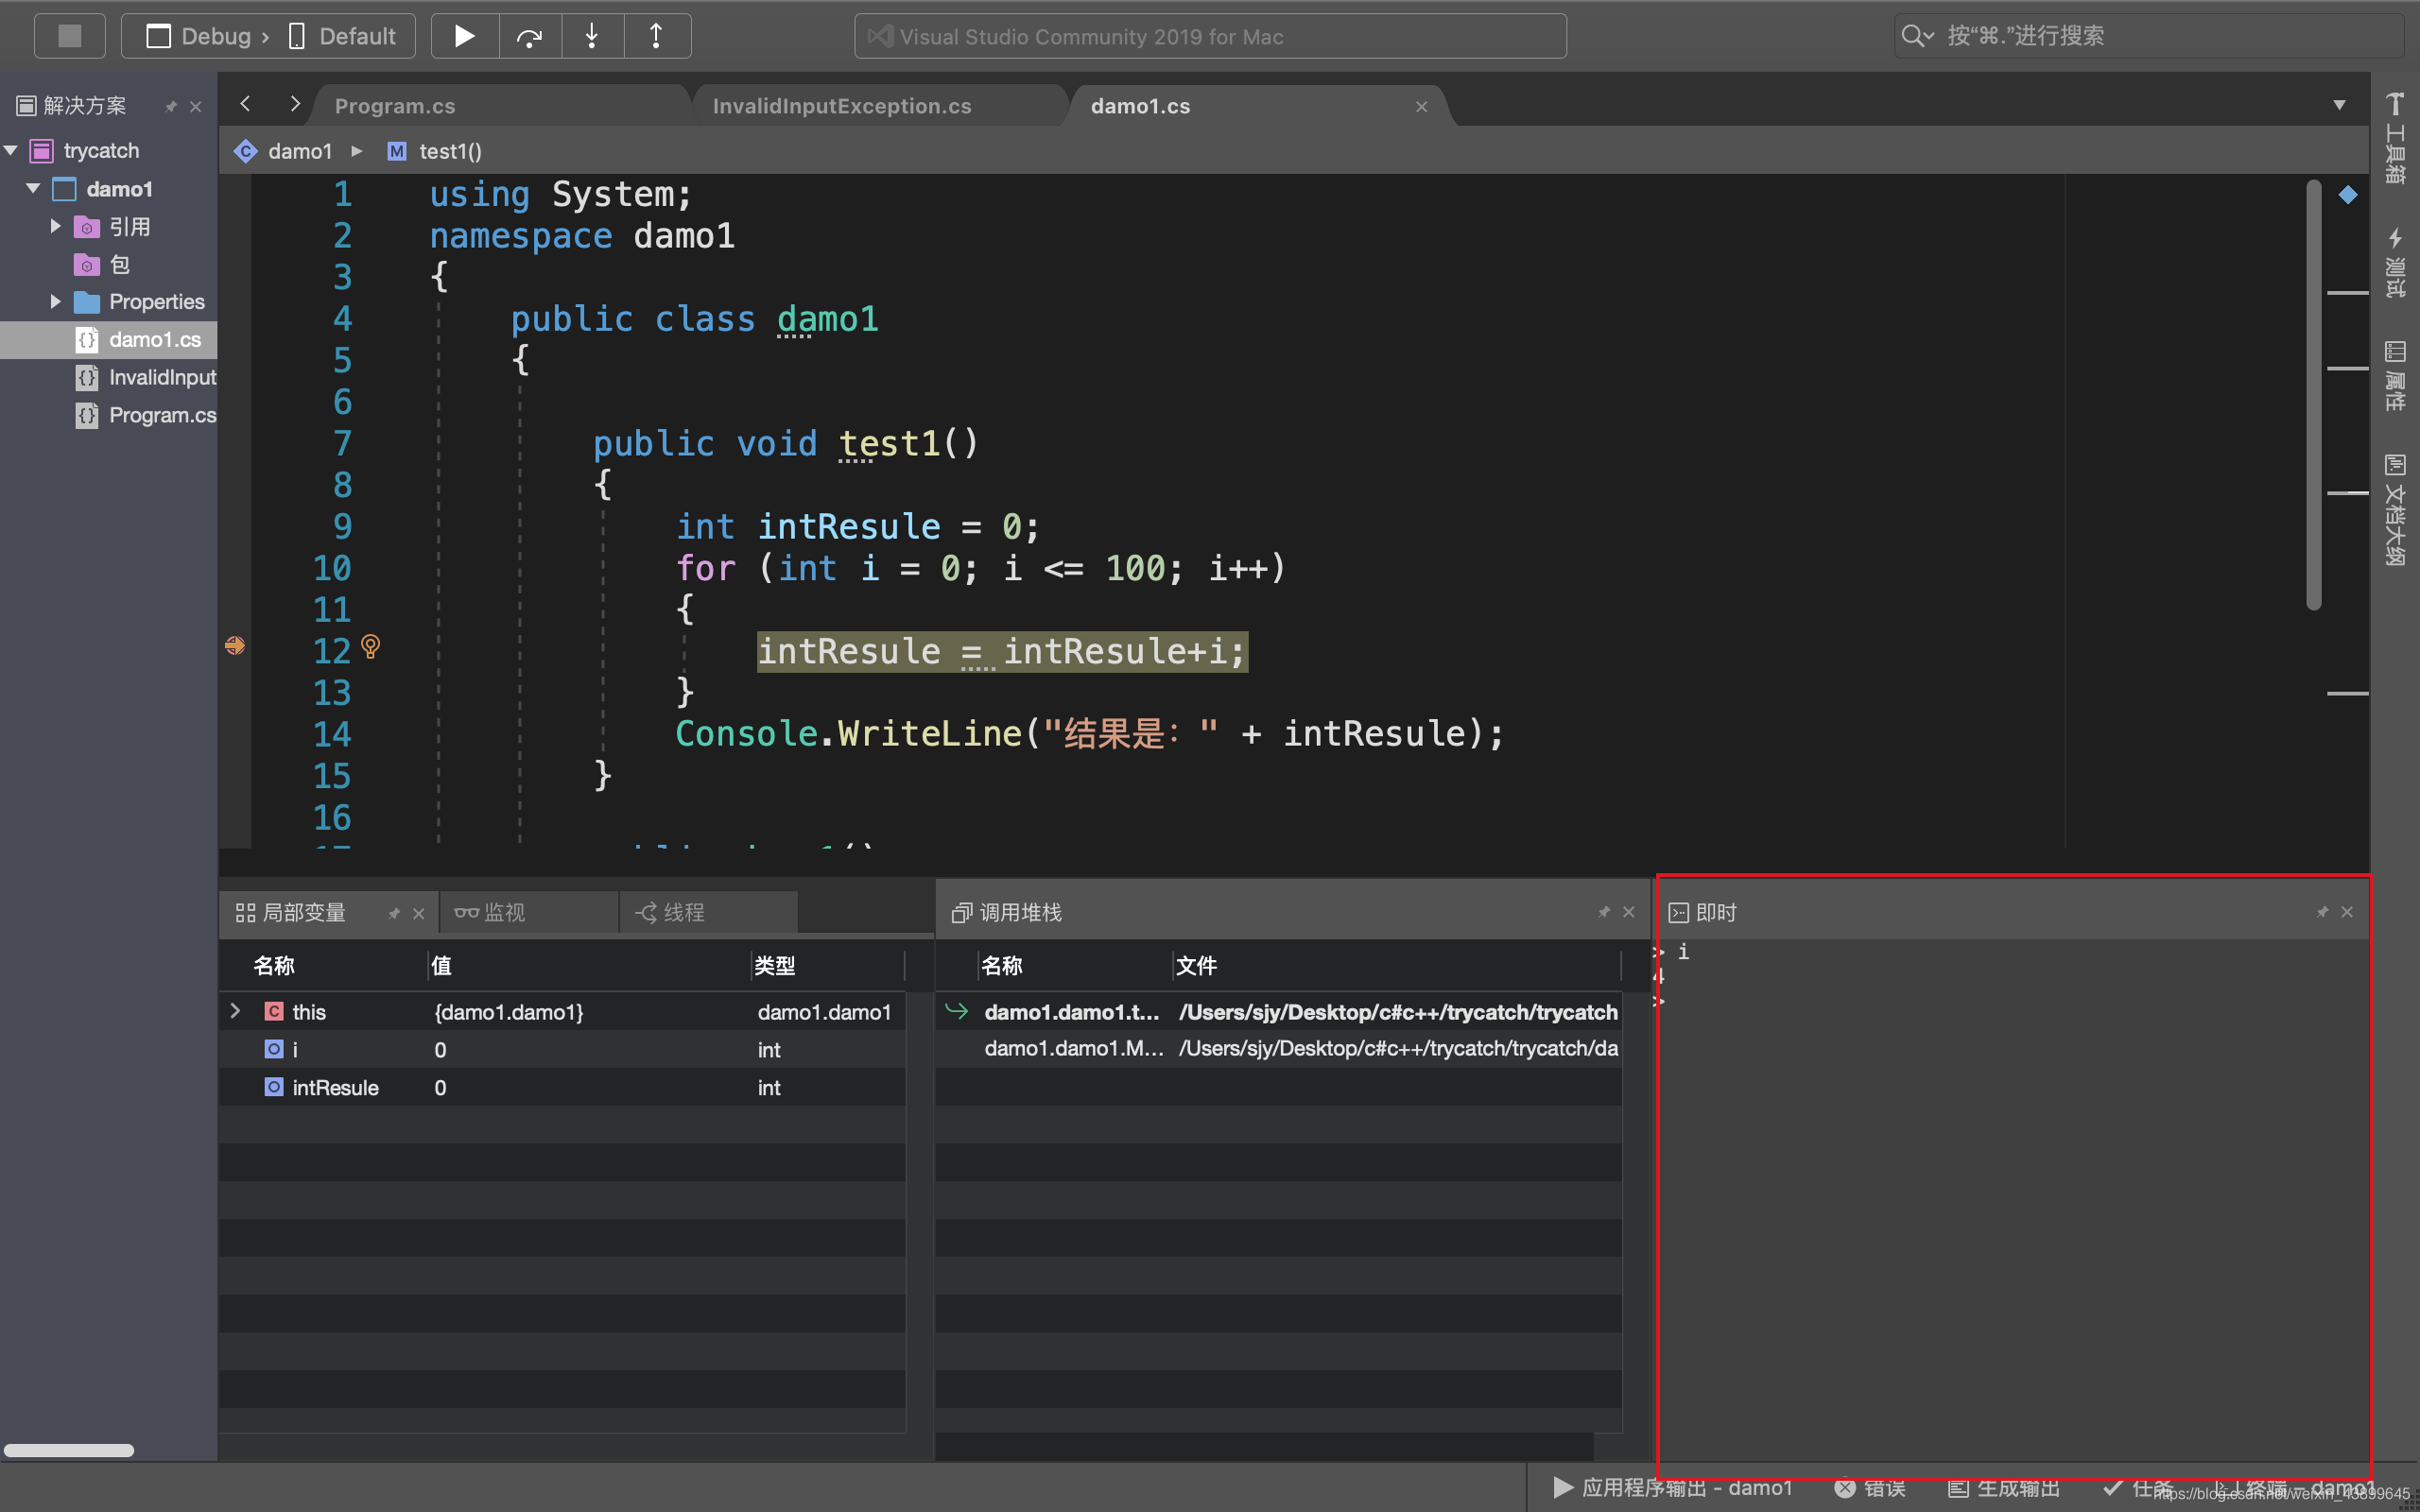Click the Continue execution play button
Viewport: 2420px width, 1512px height.
(465, 36)
